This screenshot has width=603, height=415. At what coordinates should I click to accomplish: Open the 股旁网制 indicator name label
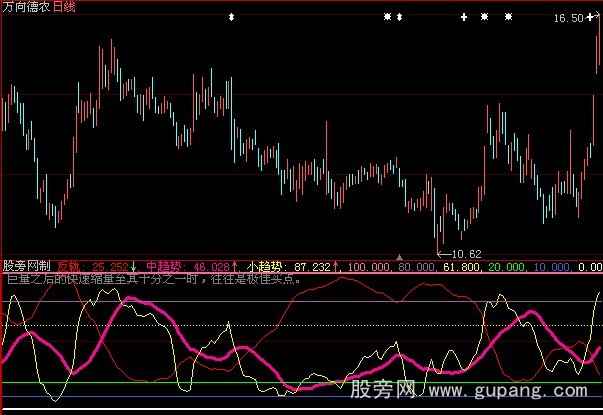pos(27,268)
